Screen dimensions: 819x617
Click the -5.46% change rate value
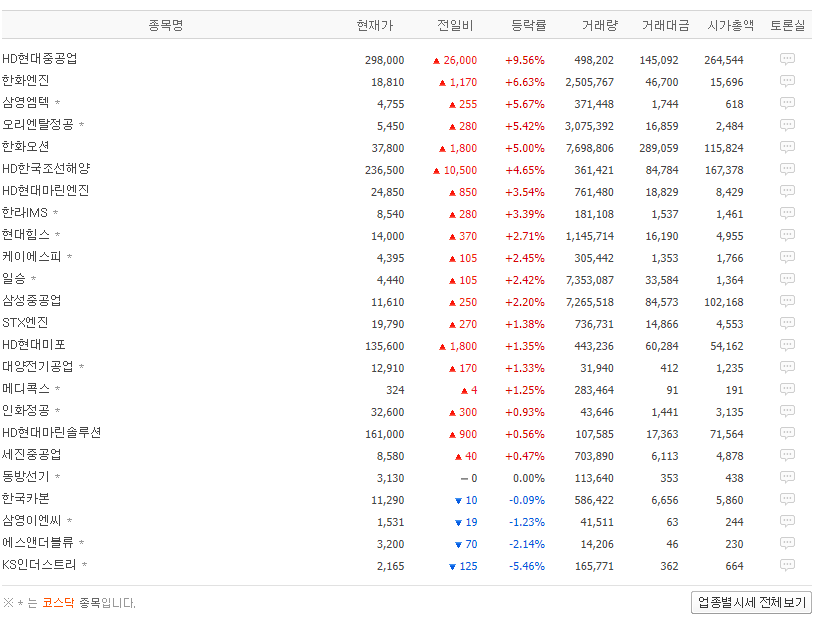click(x=527, y=566)
